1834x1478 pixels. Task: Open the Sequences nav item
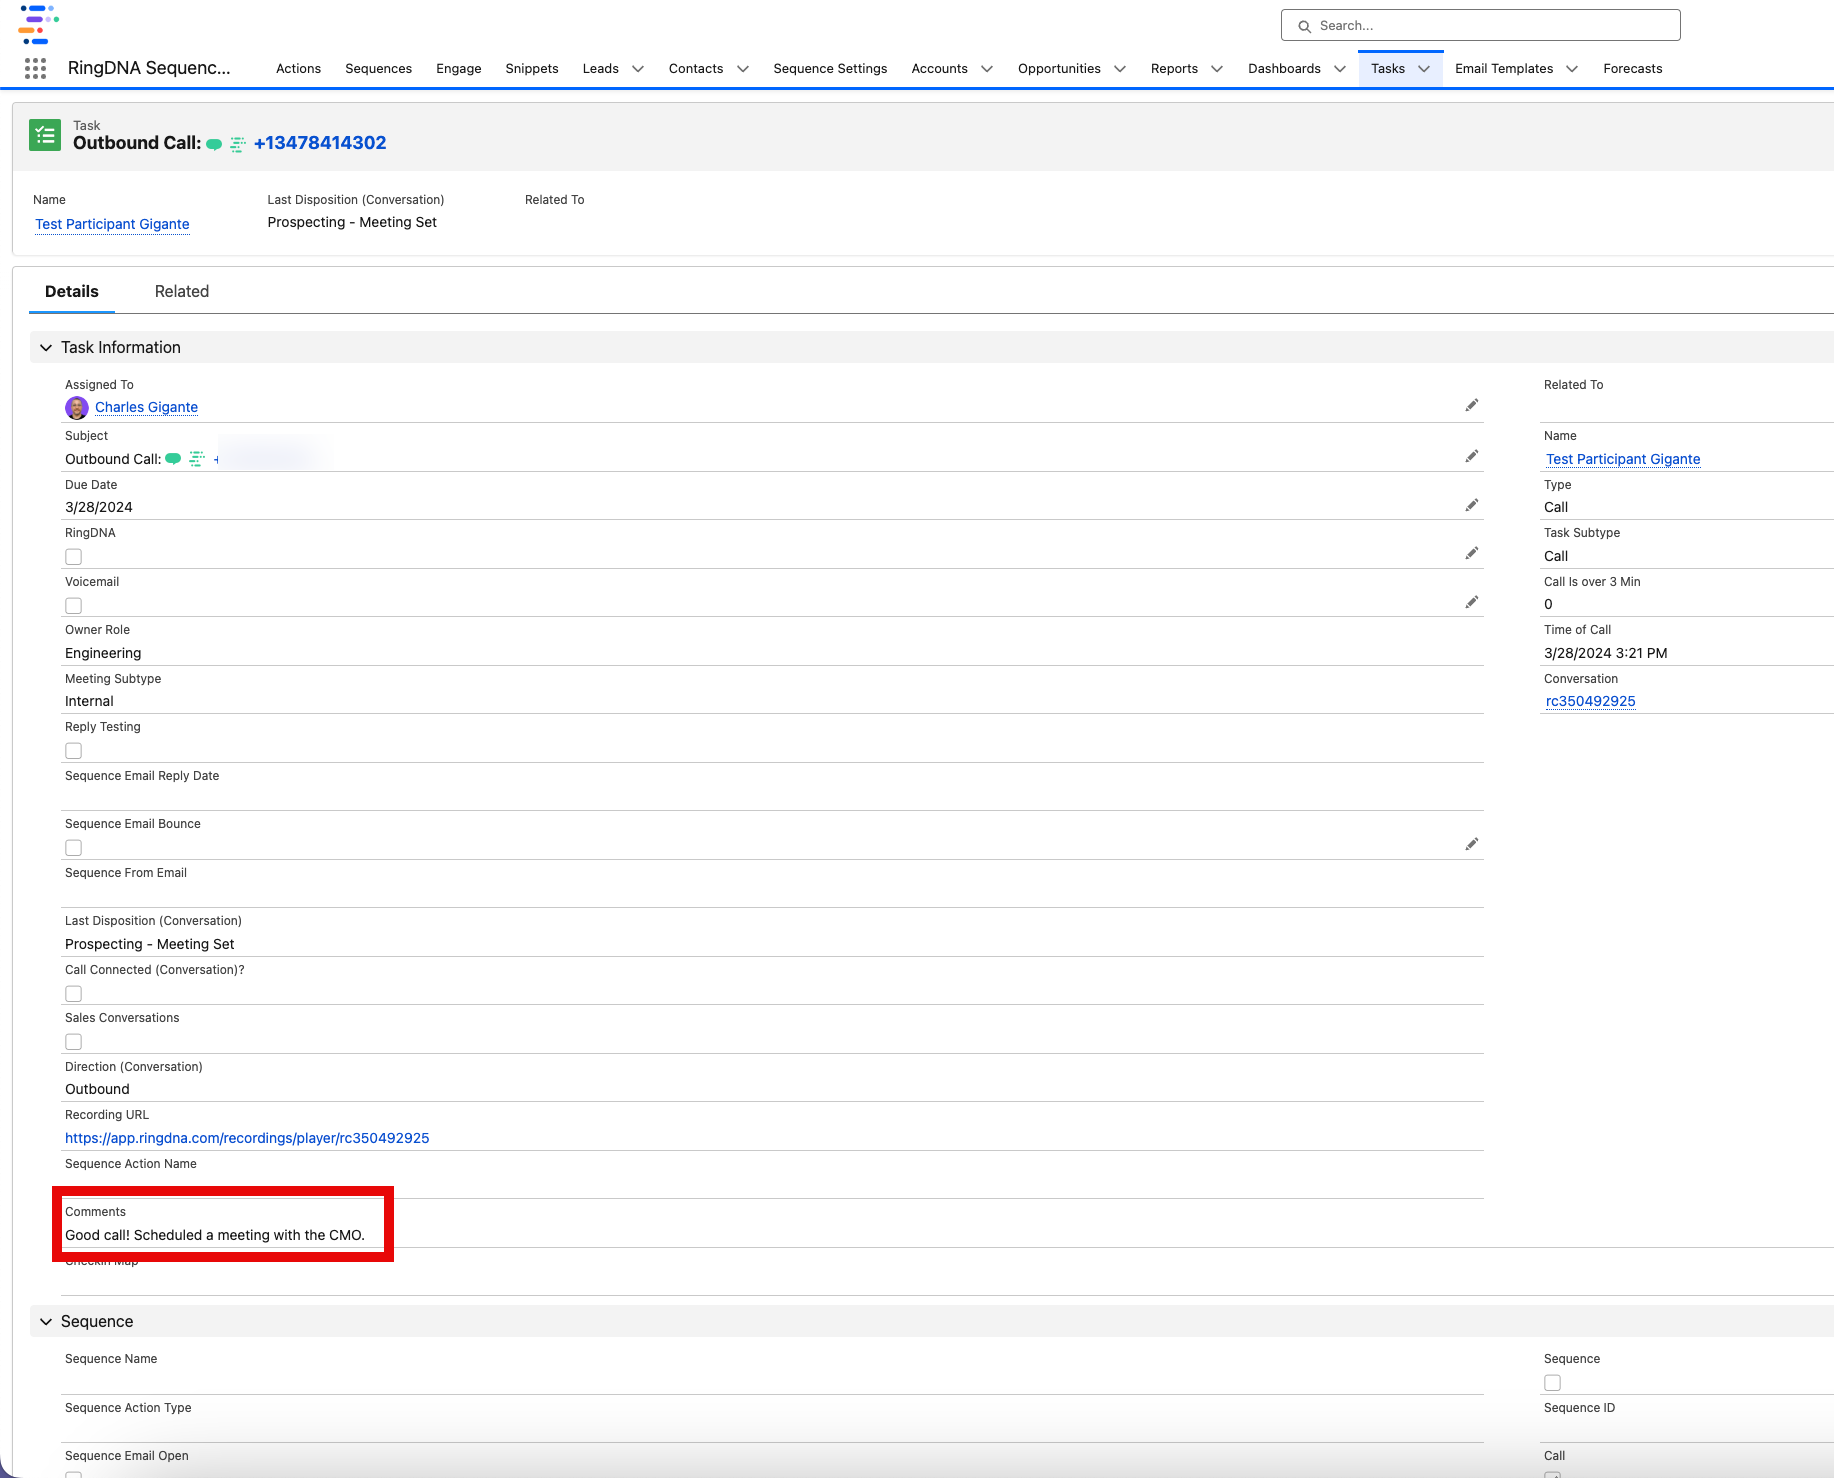click(x=378, y=69)
